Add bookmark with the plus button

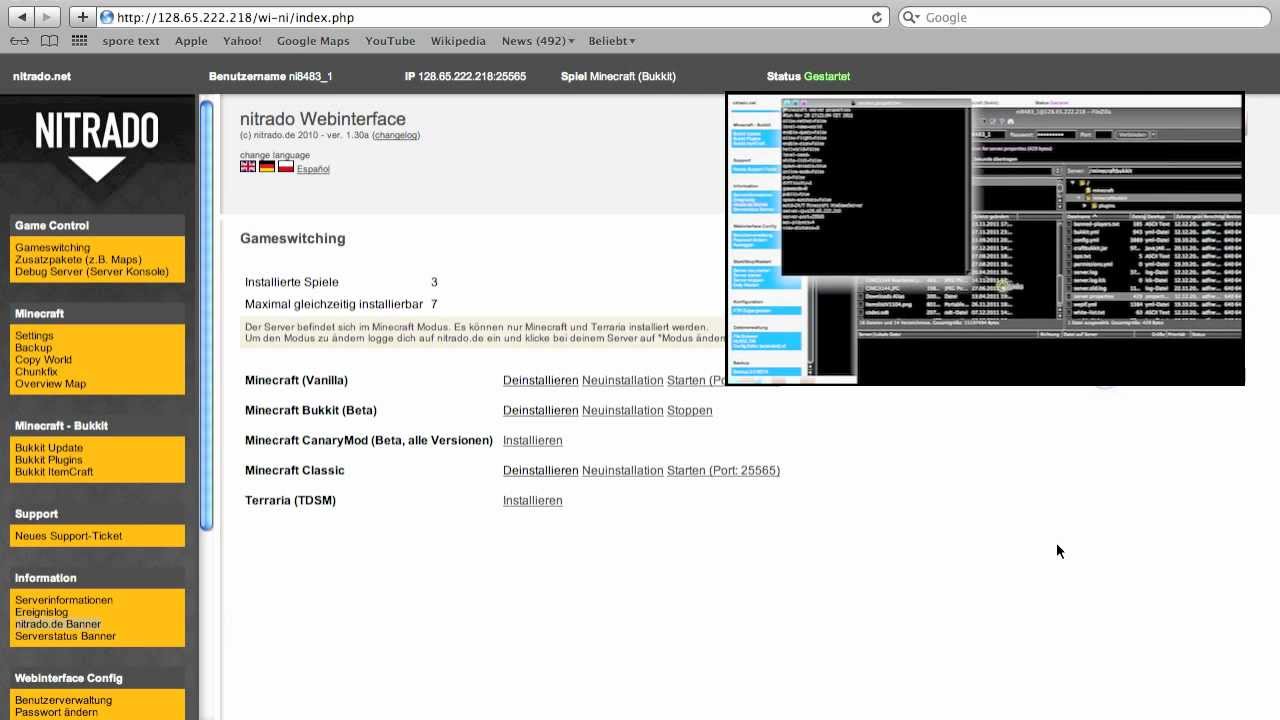[82, 17]
